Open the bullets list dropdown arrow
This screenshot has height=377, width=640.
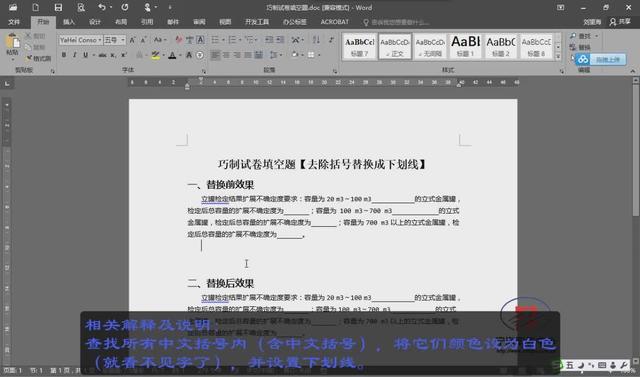click(x=222, y=40)
